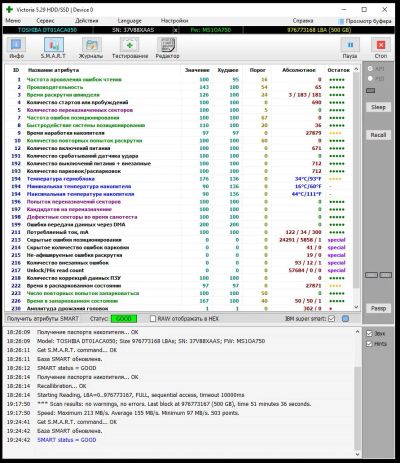Click the red Стоп stop button
This screenshot has width=400, height=463.
(381, 48)
